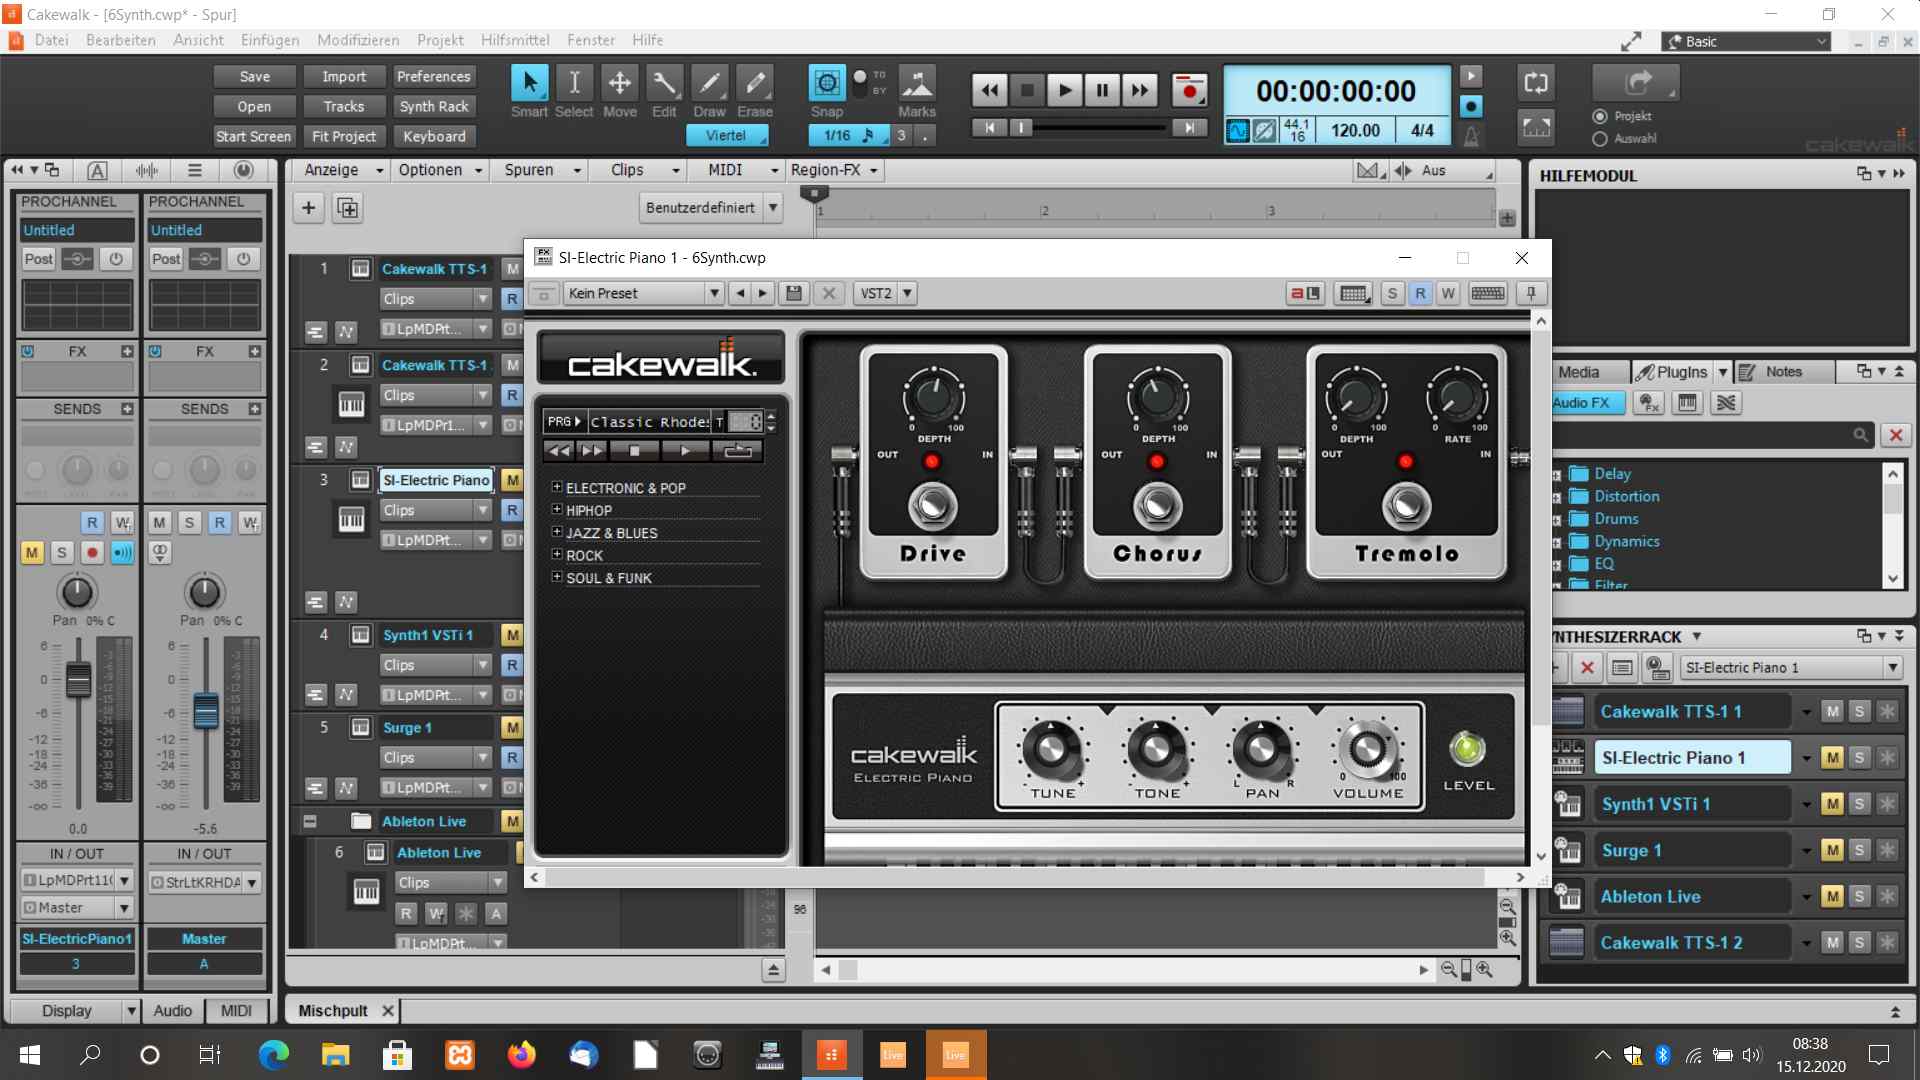This screenshot has width=1920, height=1080.
Task: Switch to MIDI inspector tab
Action: tap(236, 1011)
